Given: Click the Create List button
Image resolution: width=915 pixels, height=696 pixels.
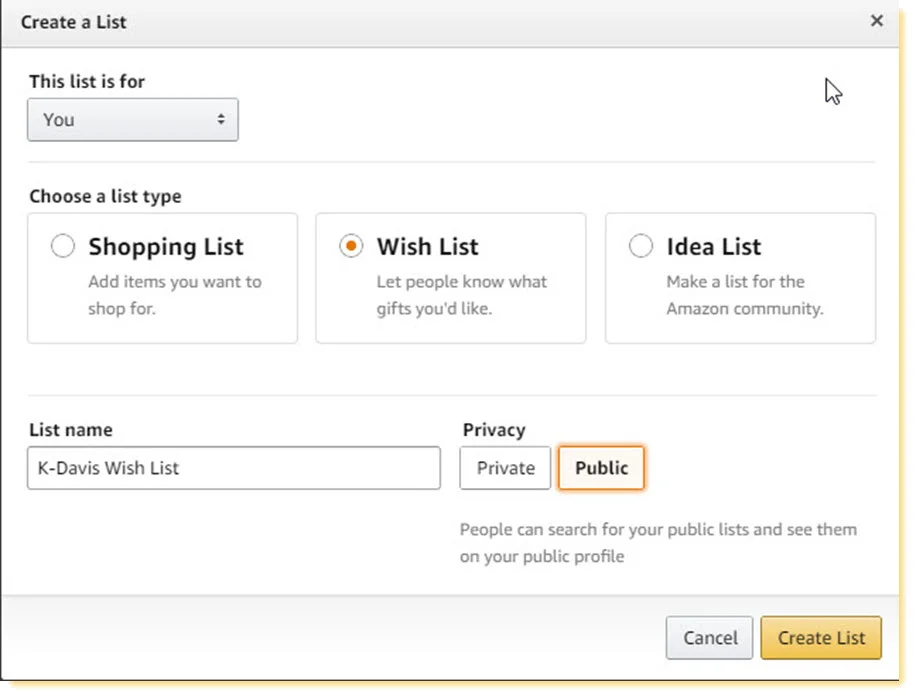Looking at the screenshot, I should coord(821,638).
